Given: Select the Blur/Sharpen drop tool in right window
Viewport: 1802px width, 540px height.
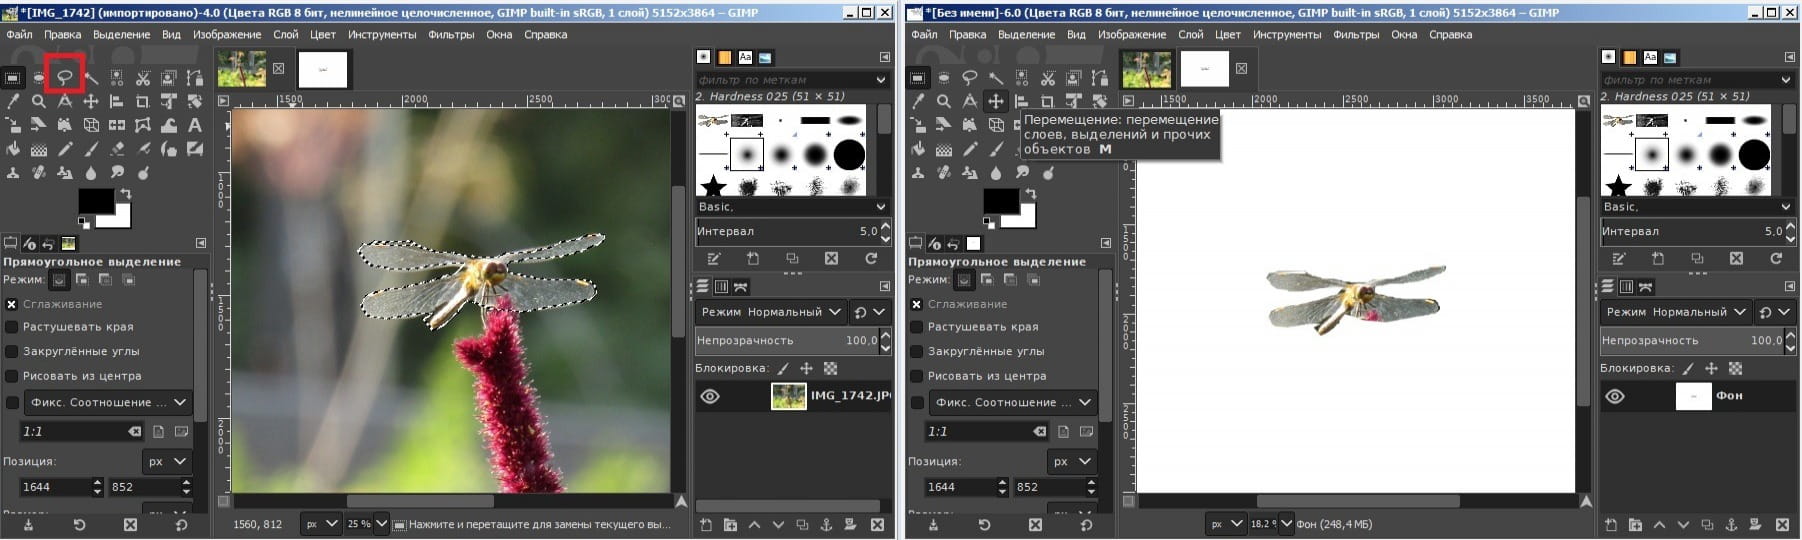Looking at the screenshot, I should (x=995, y=173).
